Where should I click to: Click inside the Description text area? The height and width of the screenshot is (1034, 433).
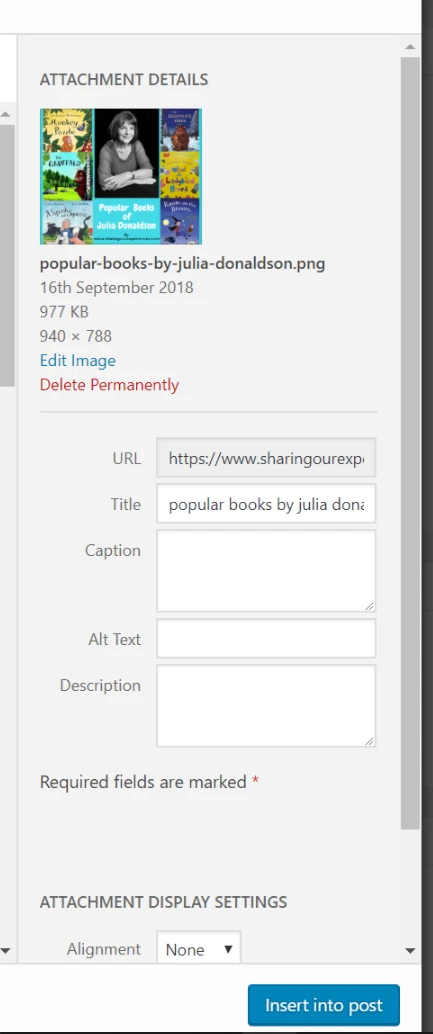point(266,706)
